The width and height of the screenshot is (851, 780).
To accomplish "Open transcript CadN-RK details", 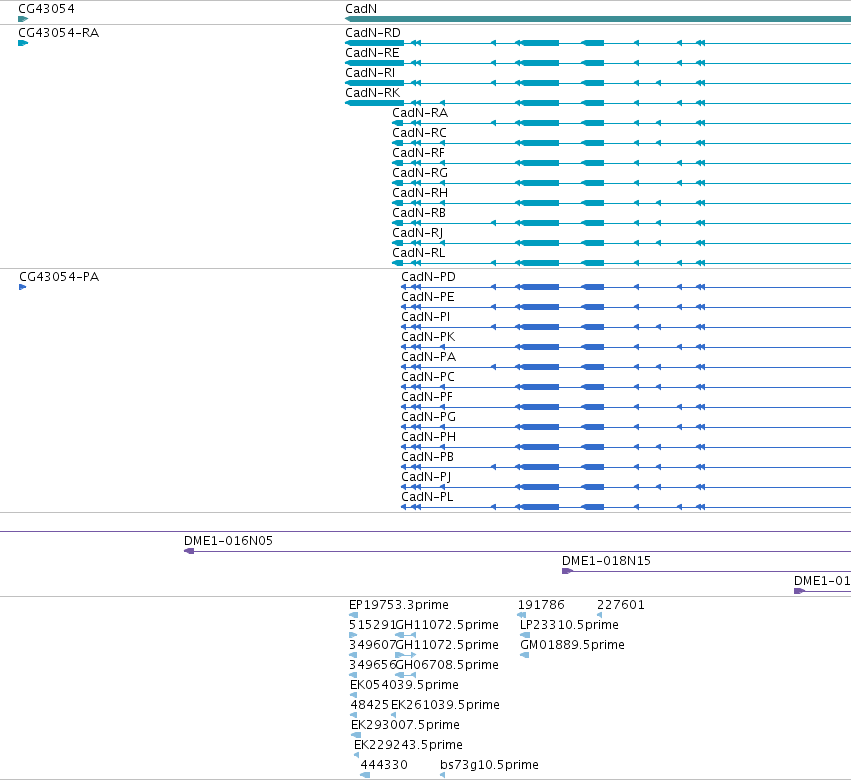I will 373,93.
